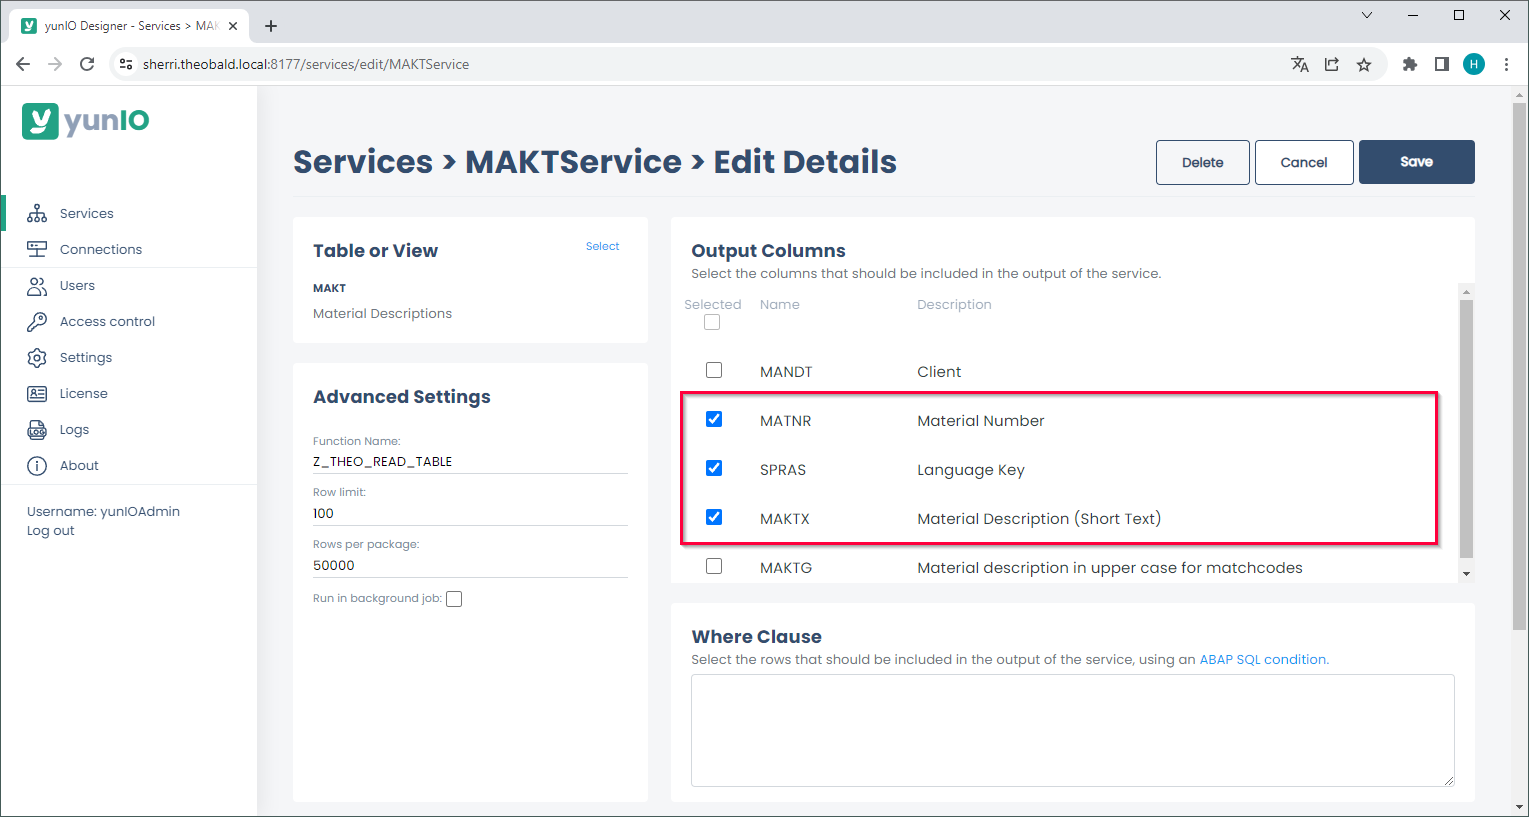Click the Settings gear icon in sidebar
1529x817 pixels.
point(37,358)
